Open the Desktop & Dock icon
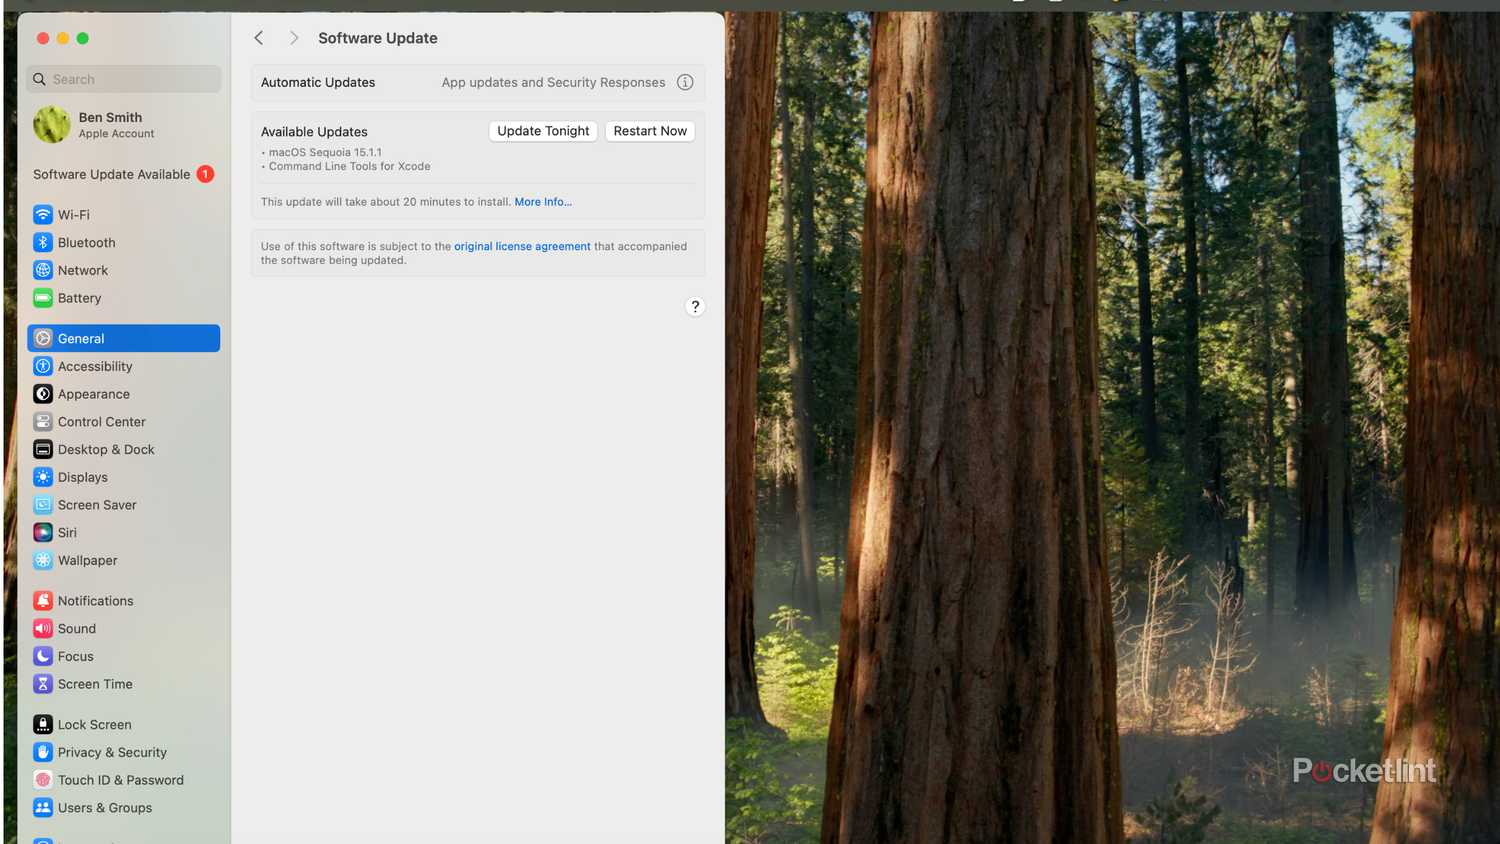1500x844 pixels. (x=43, y=450)
